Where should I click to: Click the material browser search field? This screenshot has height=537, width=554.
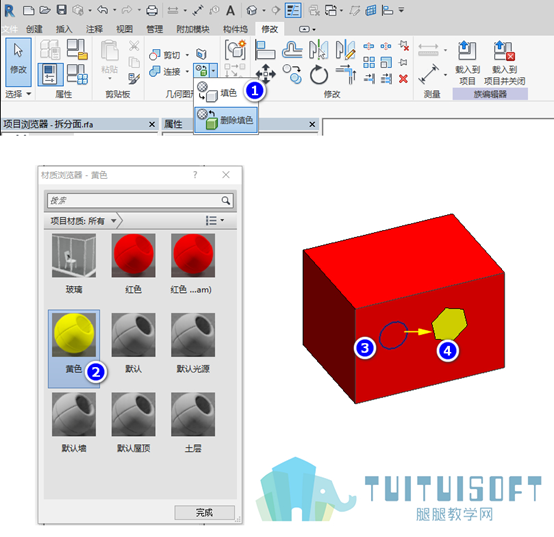(140, 201)
